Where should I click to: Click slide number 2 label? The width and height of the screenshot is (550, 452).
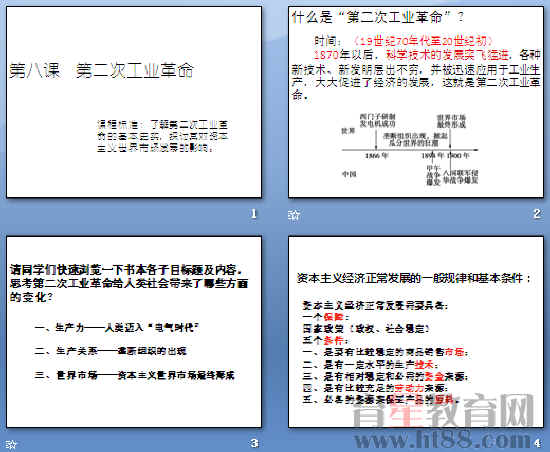click(537, 214)
